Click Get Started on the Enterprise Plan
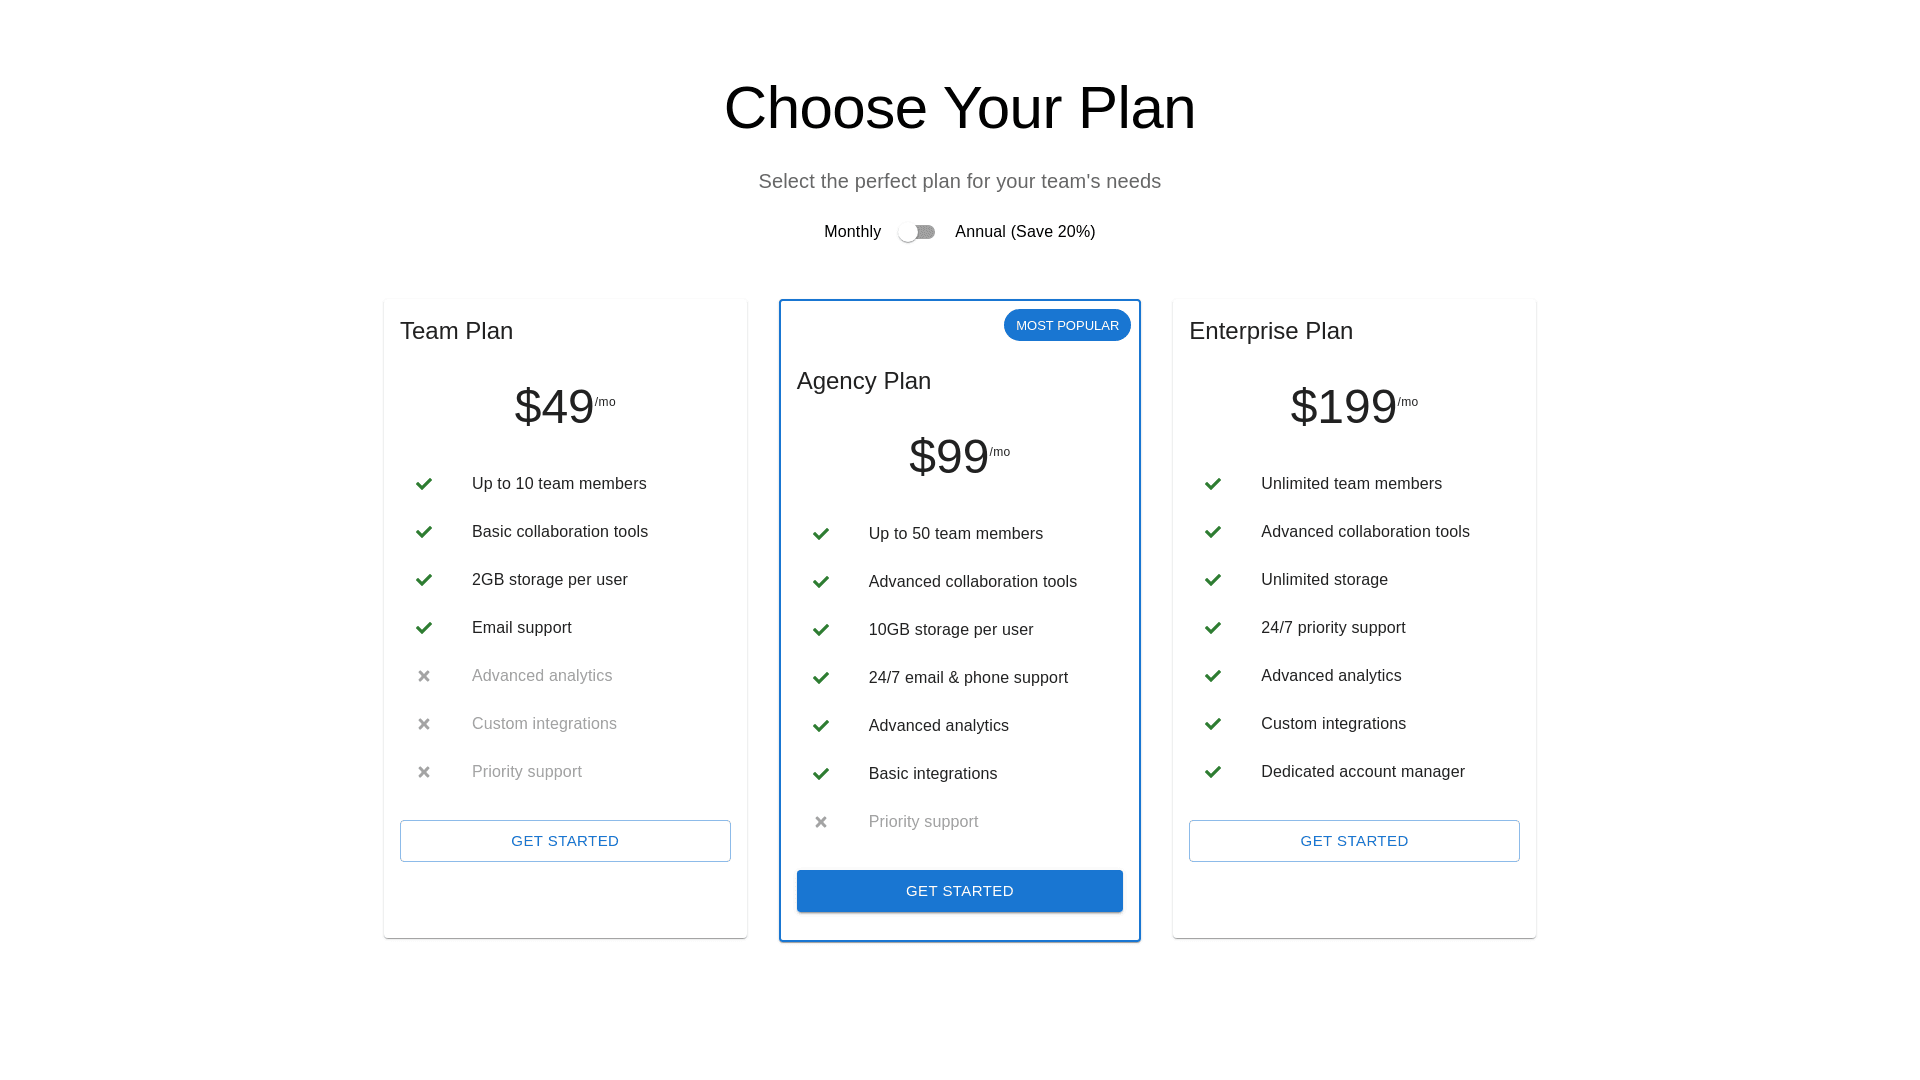Image resolution: width=1920 pixels, height=1080 pixels. [1353, 841]
